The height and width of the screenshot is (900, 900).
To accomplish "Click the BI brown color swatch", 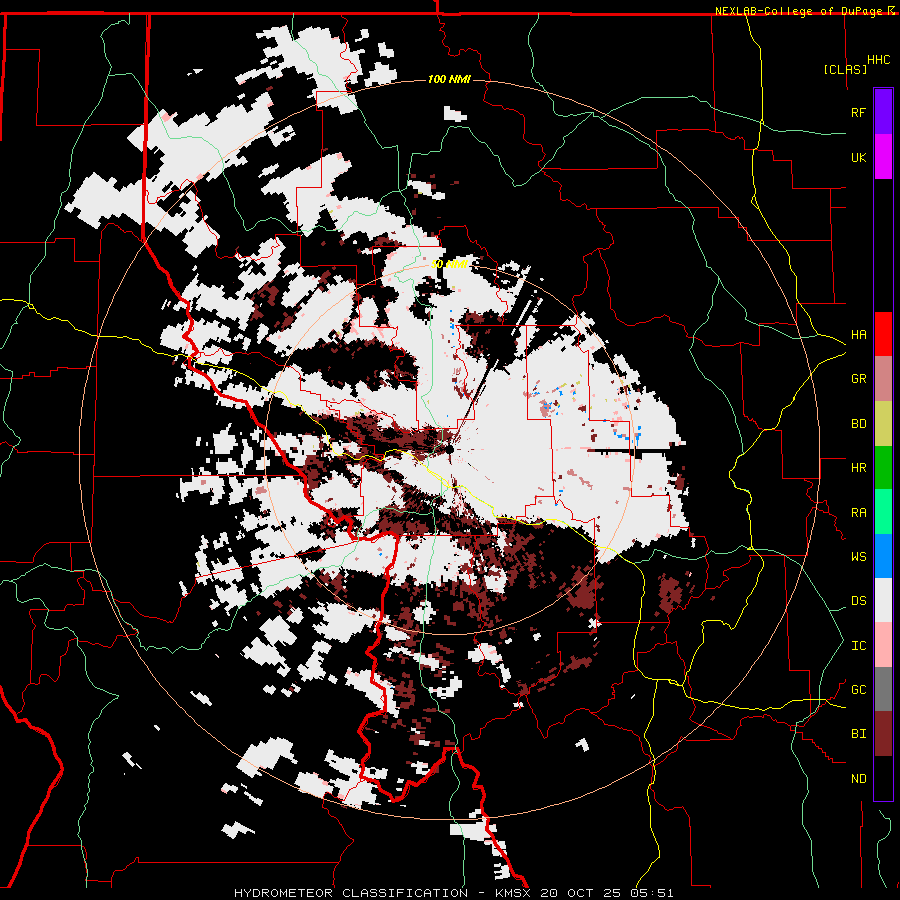I will tap(883, 734).
